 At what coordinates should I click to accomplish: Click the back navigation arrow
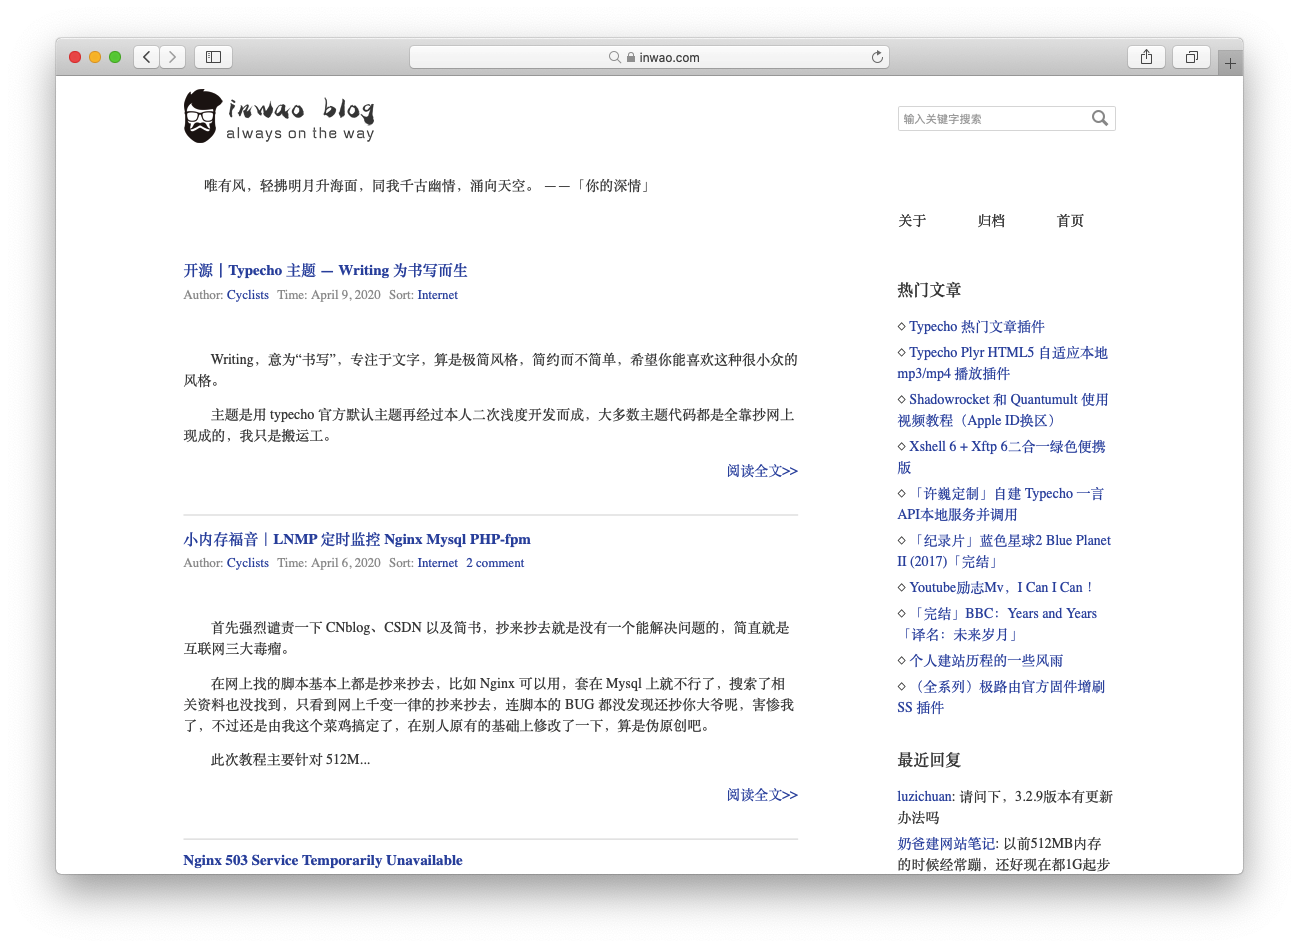point(146,57)
